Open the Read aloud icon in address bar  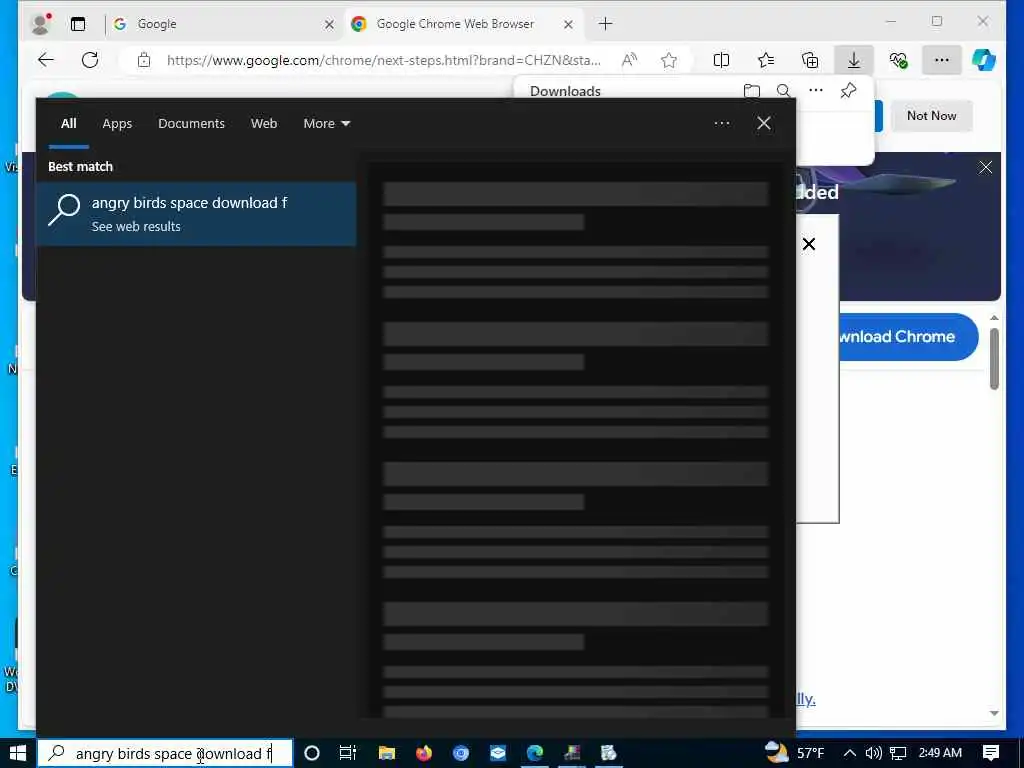coord(629,60)
